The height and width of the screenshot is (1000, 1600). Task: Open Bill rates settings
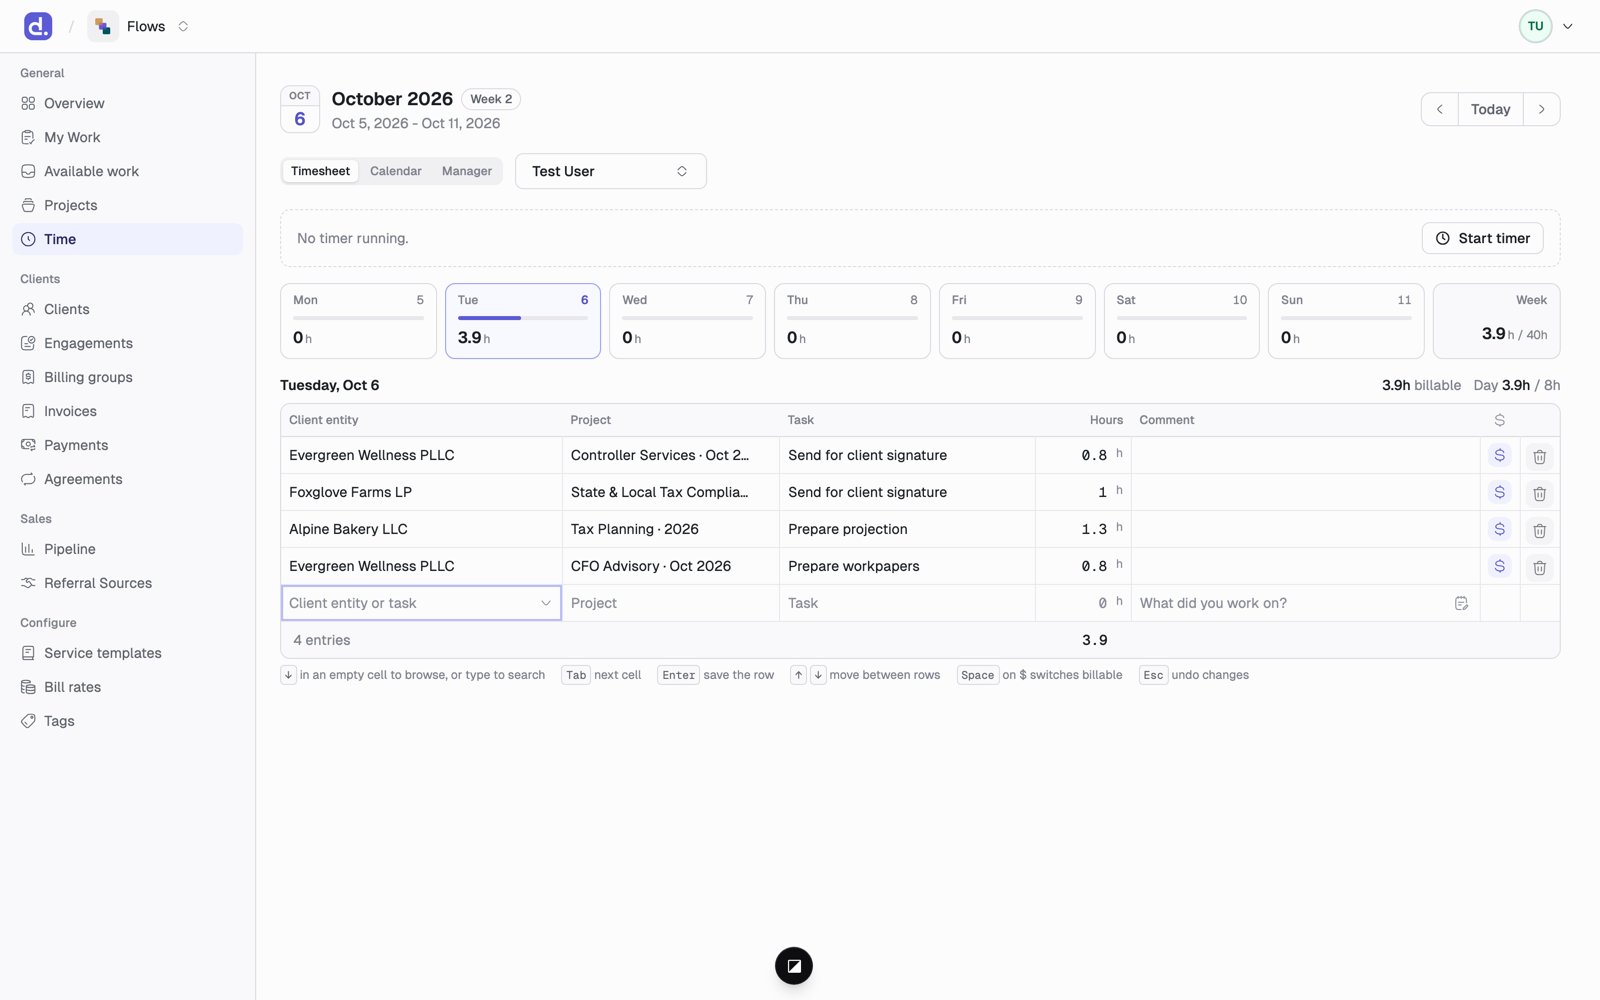point(127,687)
